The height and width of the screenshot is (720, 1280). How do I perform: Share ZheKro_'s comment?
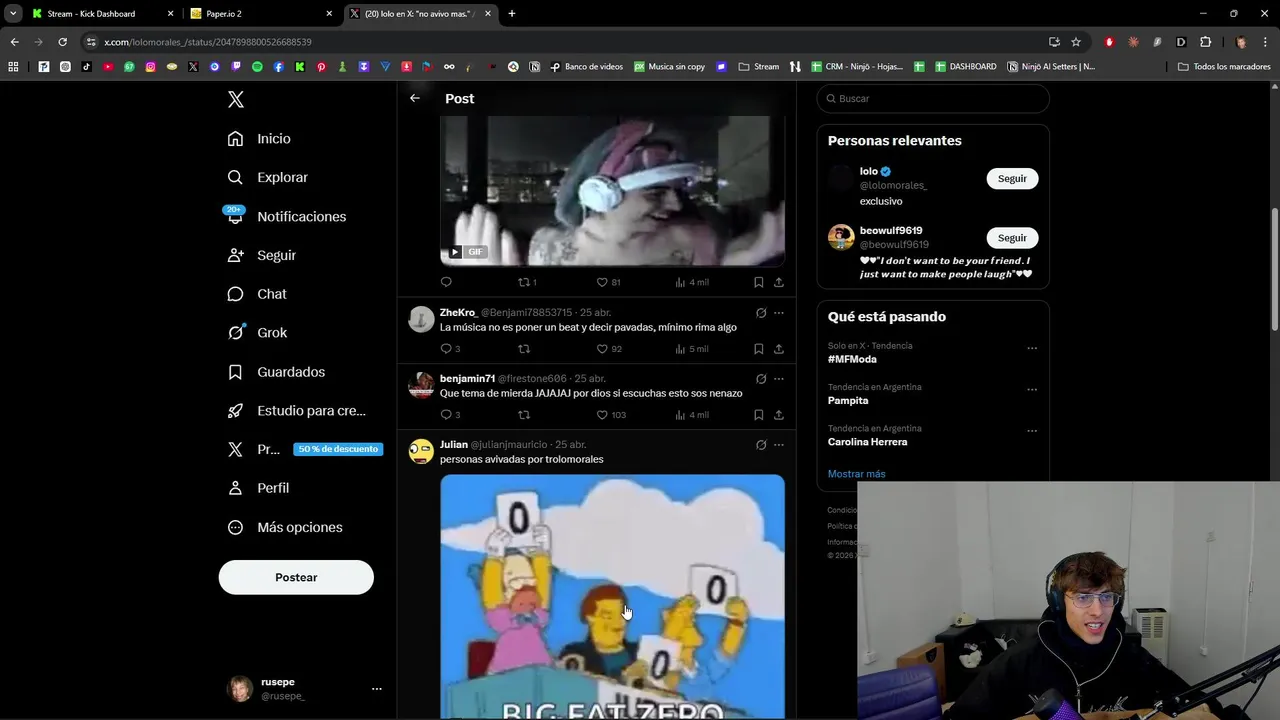coord(778,349)
